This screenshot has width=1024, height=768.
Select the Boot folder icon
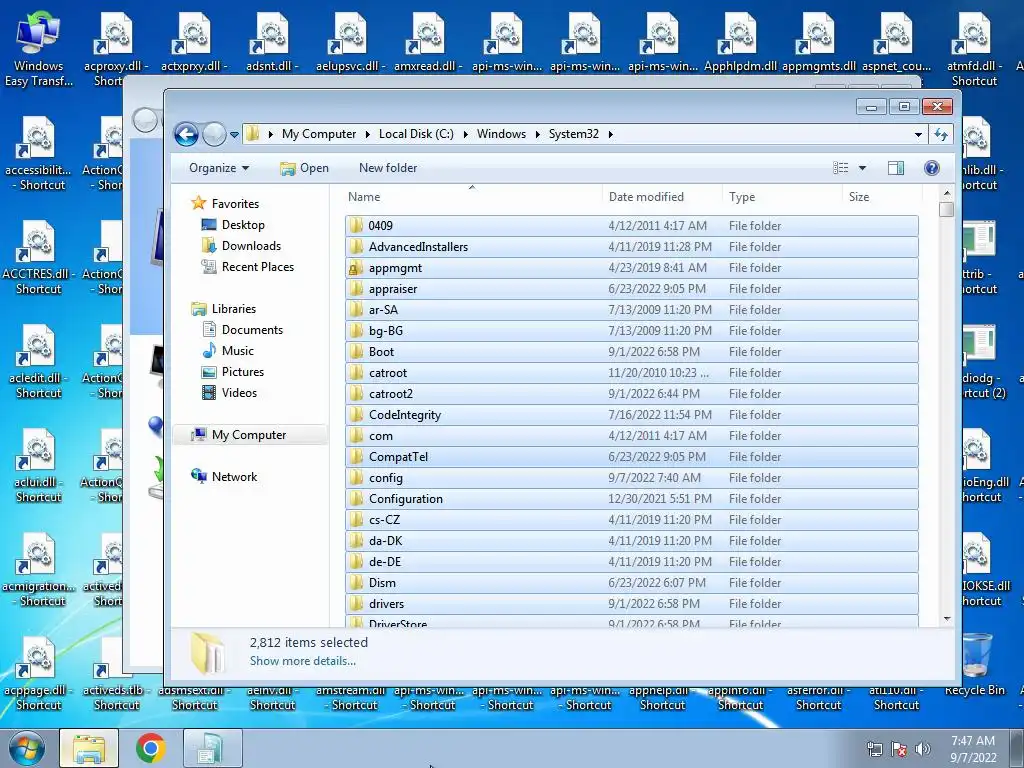coord(355,351)
